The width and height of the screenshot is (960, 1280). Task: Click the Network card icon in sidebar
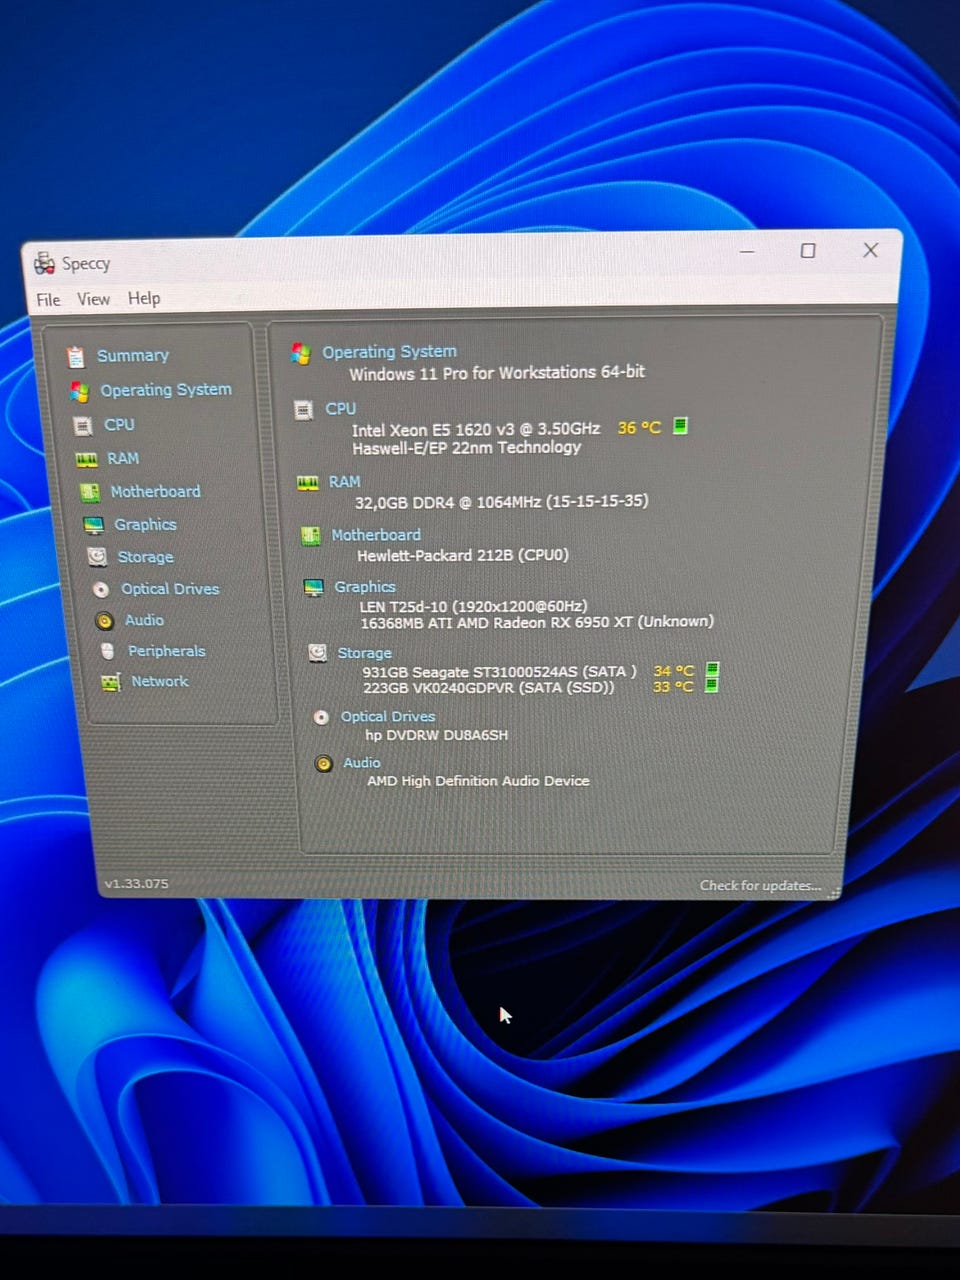[x=111, y=682]
